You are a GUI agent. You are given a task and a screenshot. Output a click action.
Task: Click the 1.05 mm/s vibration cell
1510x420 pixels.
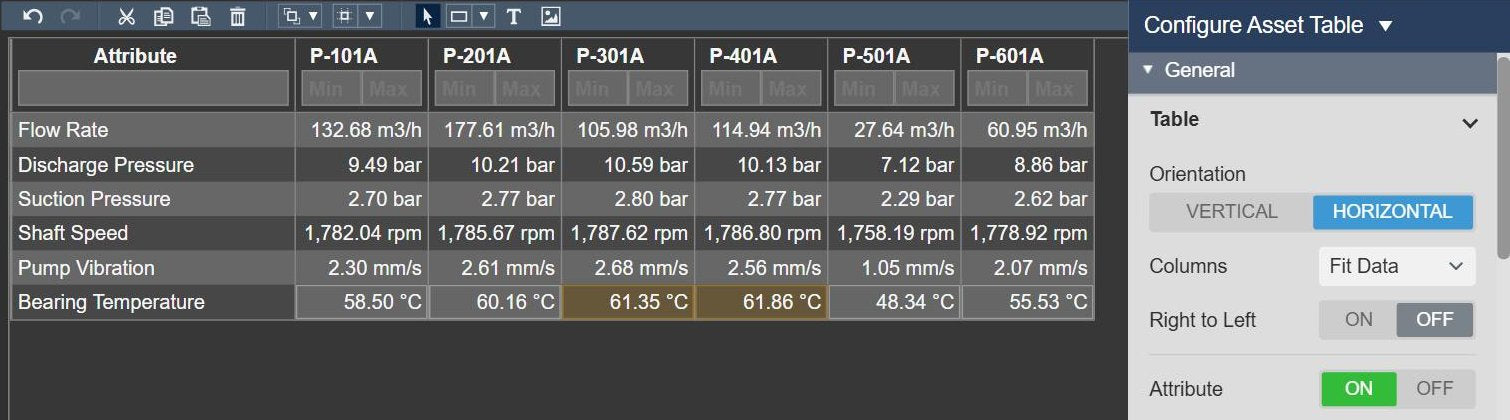click(x=894, y=268)
